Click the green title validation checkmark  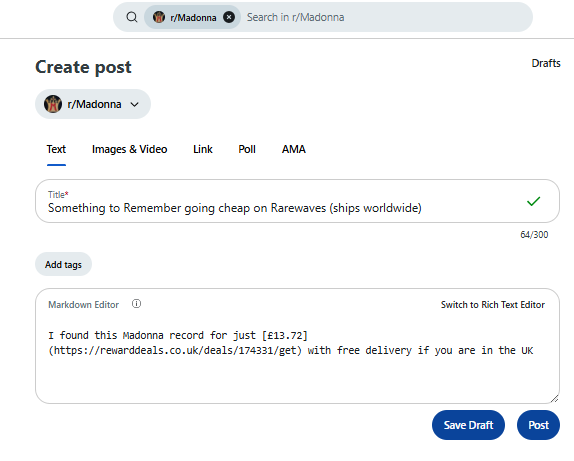coord(533,201)
